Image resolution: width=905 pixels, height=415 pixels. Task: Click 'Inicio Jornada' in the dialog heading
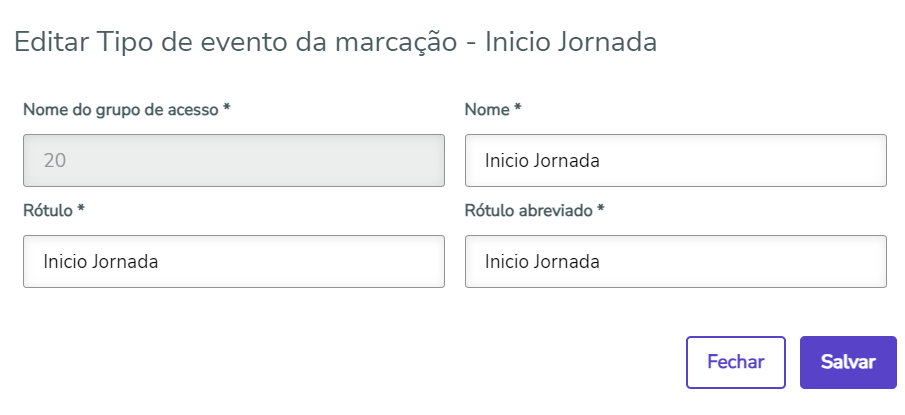coord(571,42)
